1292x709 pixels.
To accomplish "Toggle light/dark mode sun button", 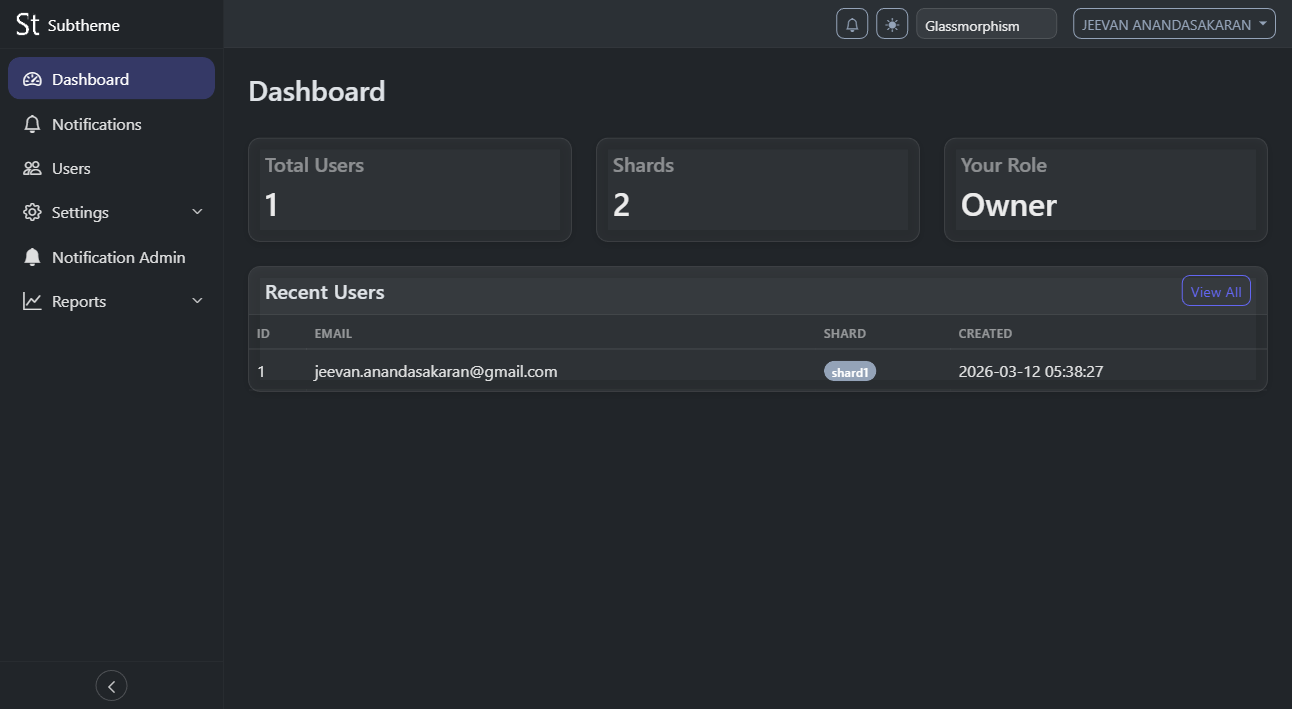I will pyautogui.click(x=892, y=24).
